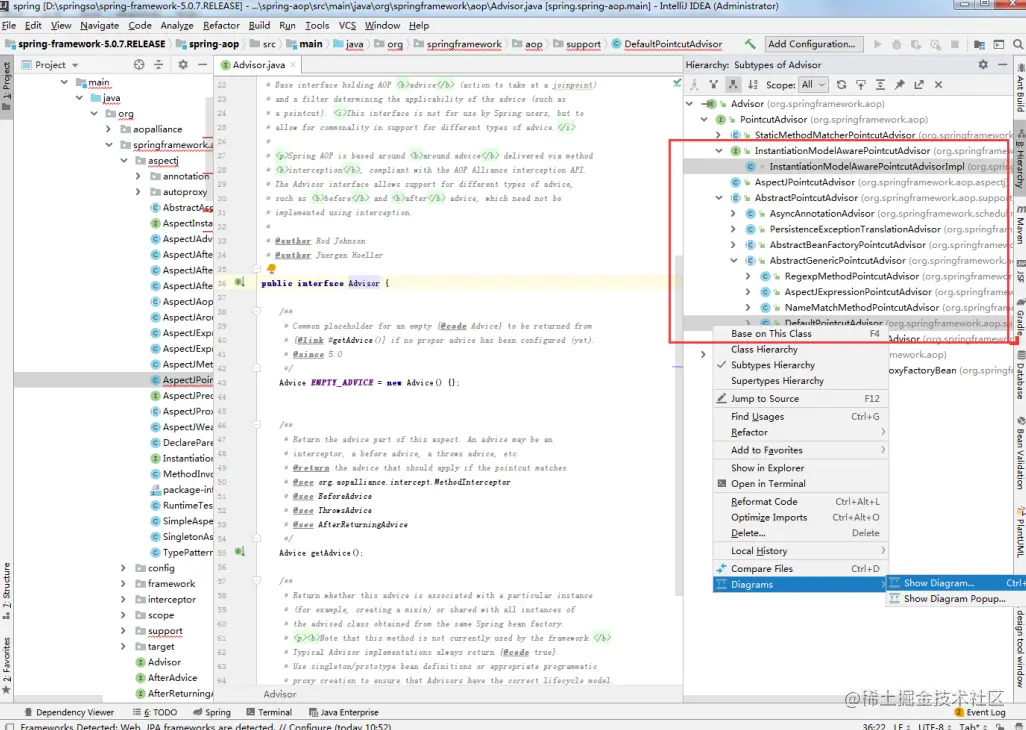
Task: Toggle Autoscroll to Source in Hierarchy toolbar
Action: point(861,84)
